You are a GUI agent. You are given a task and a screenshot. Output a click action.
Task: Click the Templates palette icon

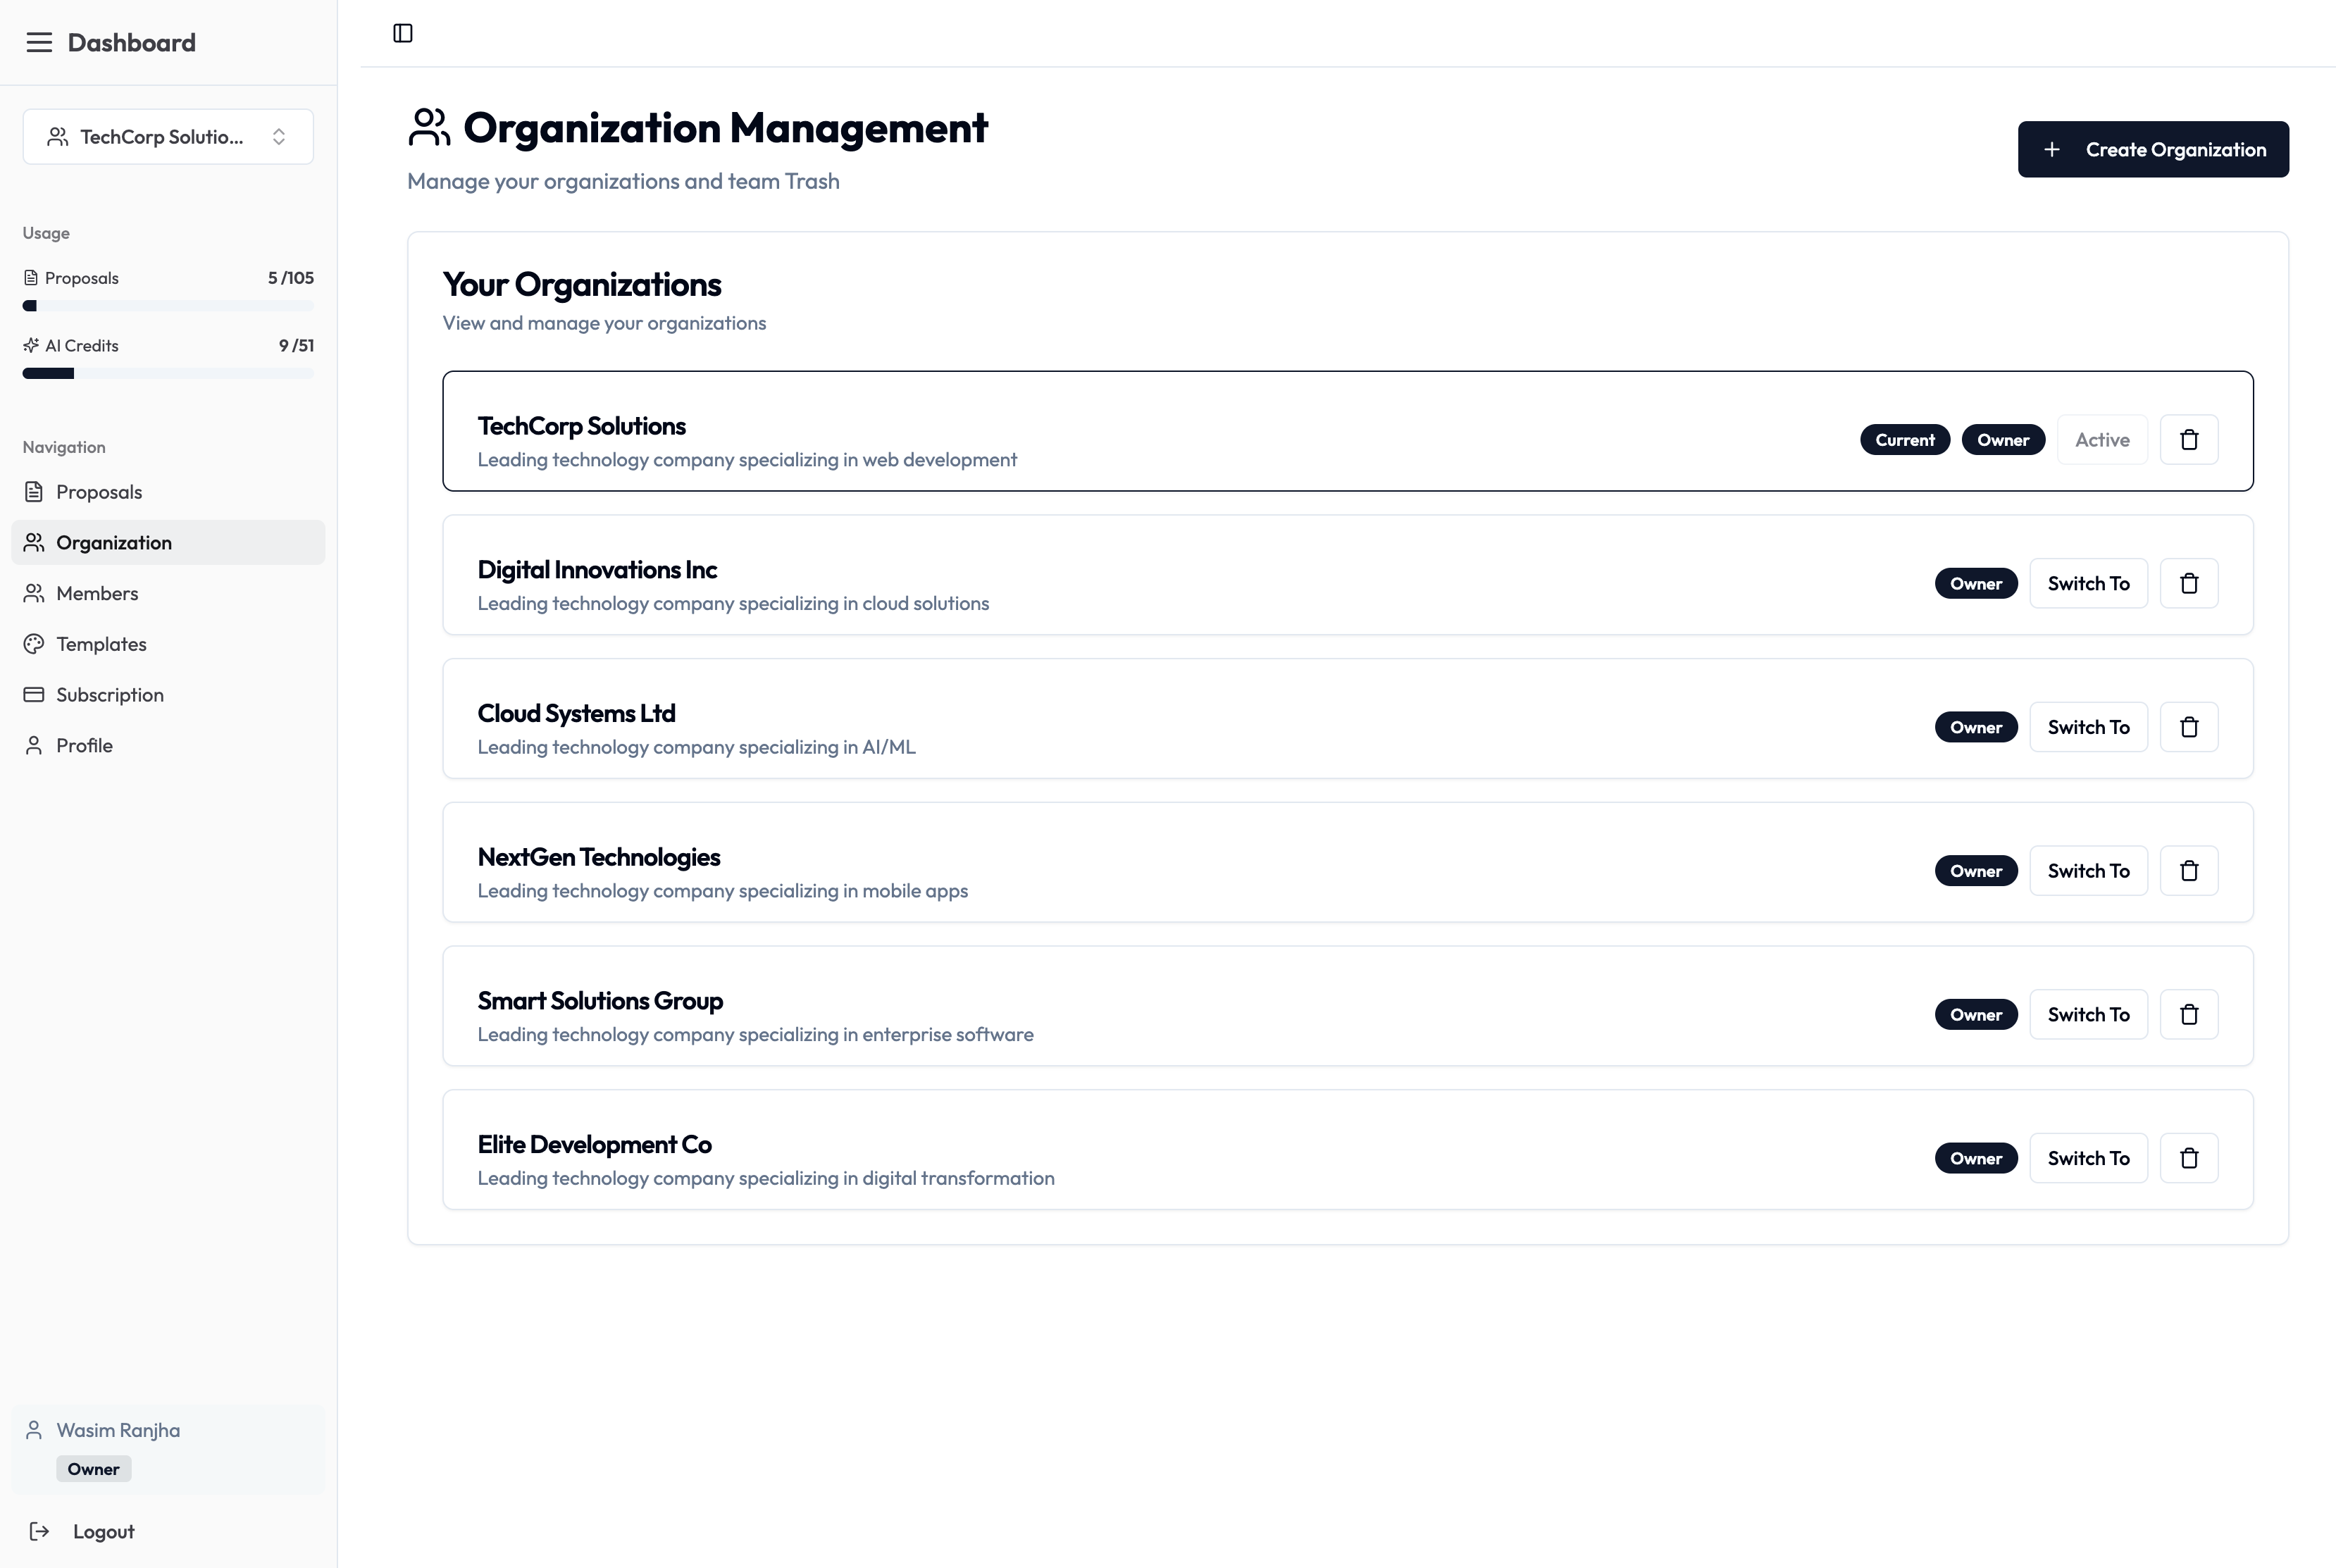pos(34,643)
